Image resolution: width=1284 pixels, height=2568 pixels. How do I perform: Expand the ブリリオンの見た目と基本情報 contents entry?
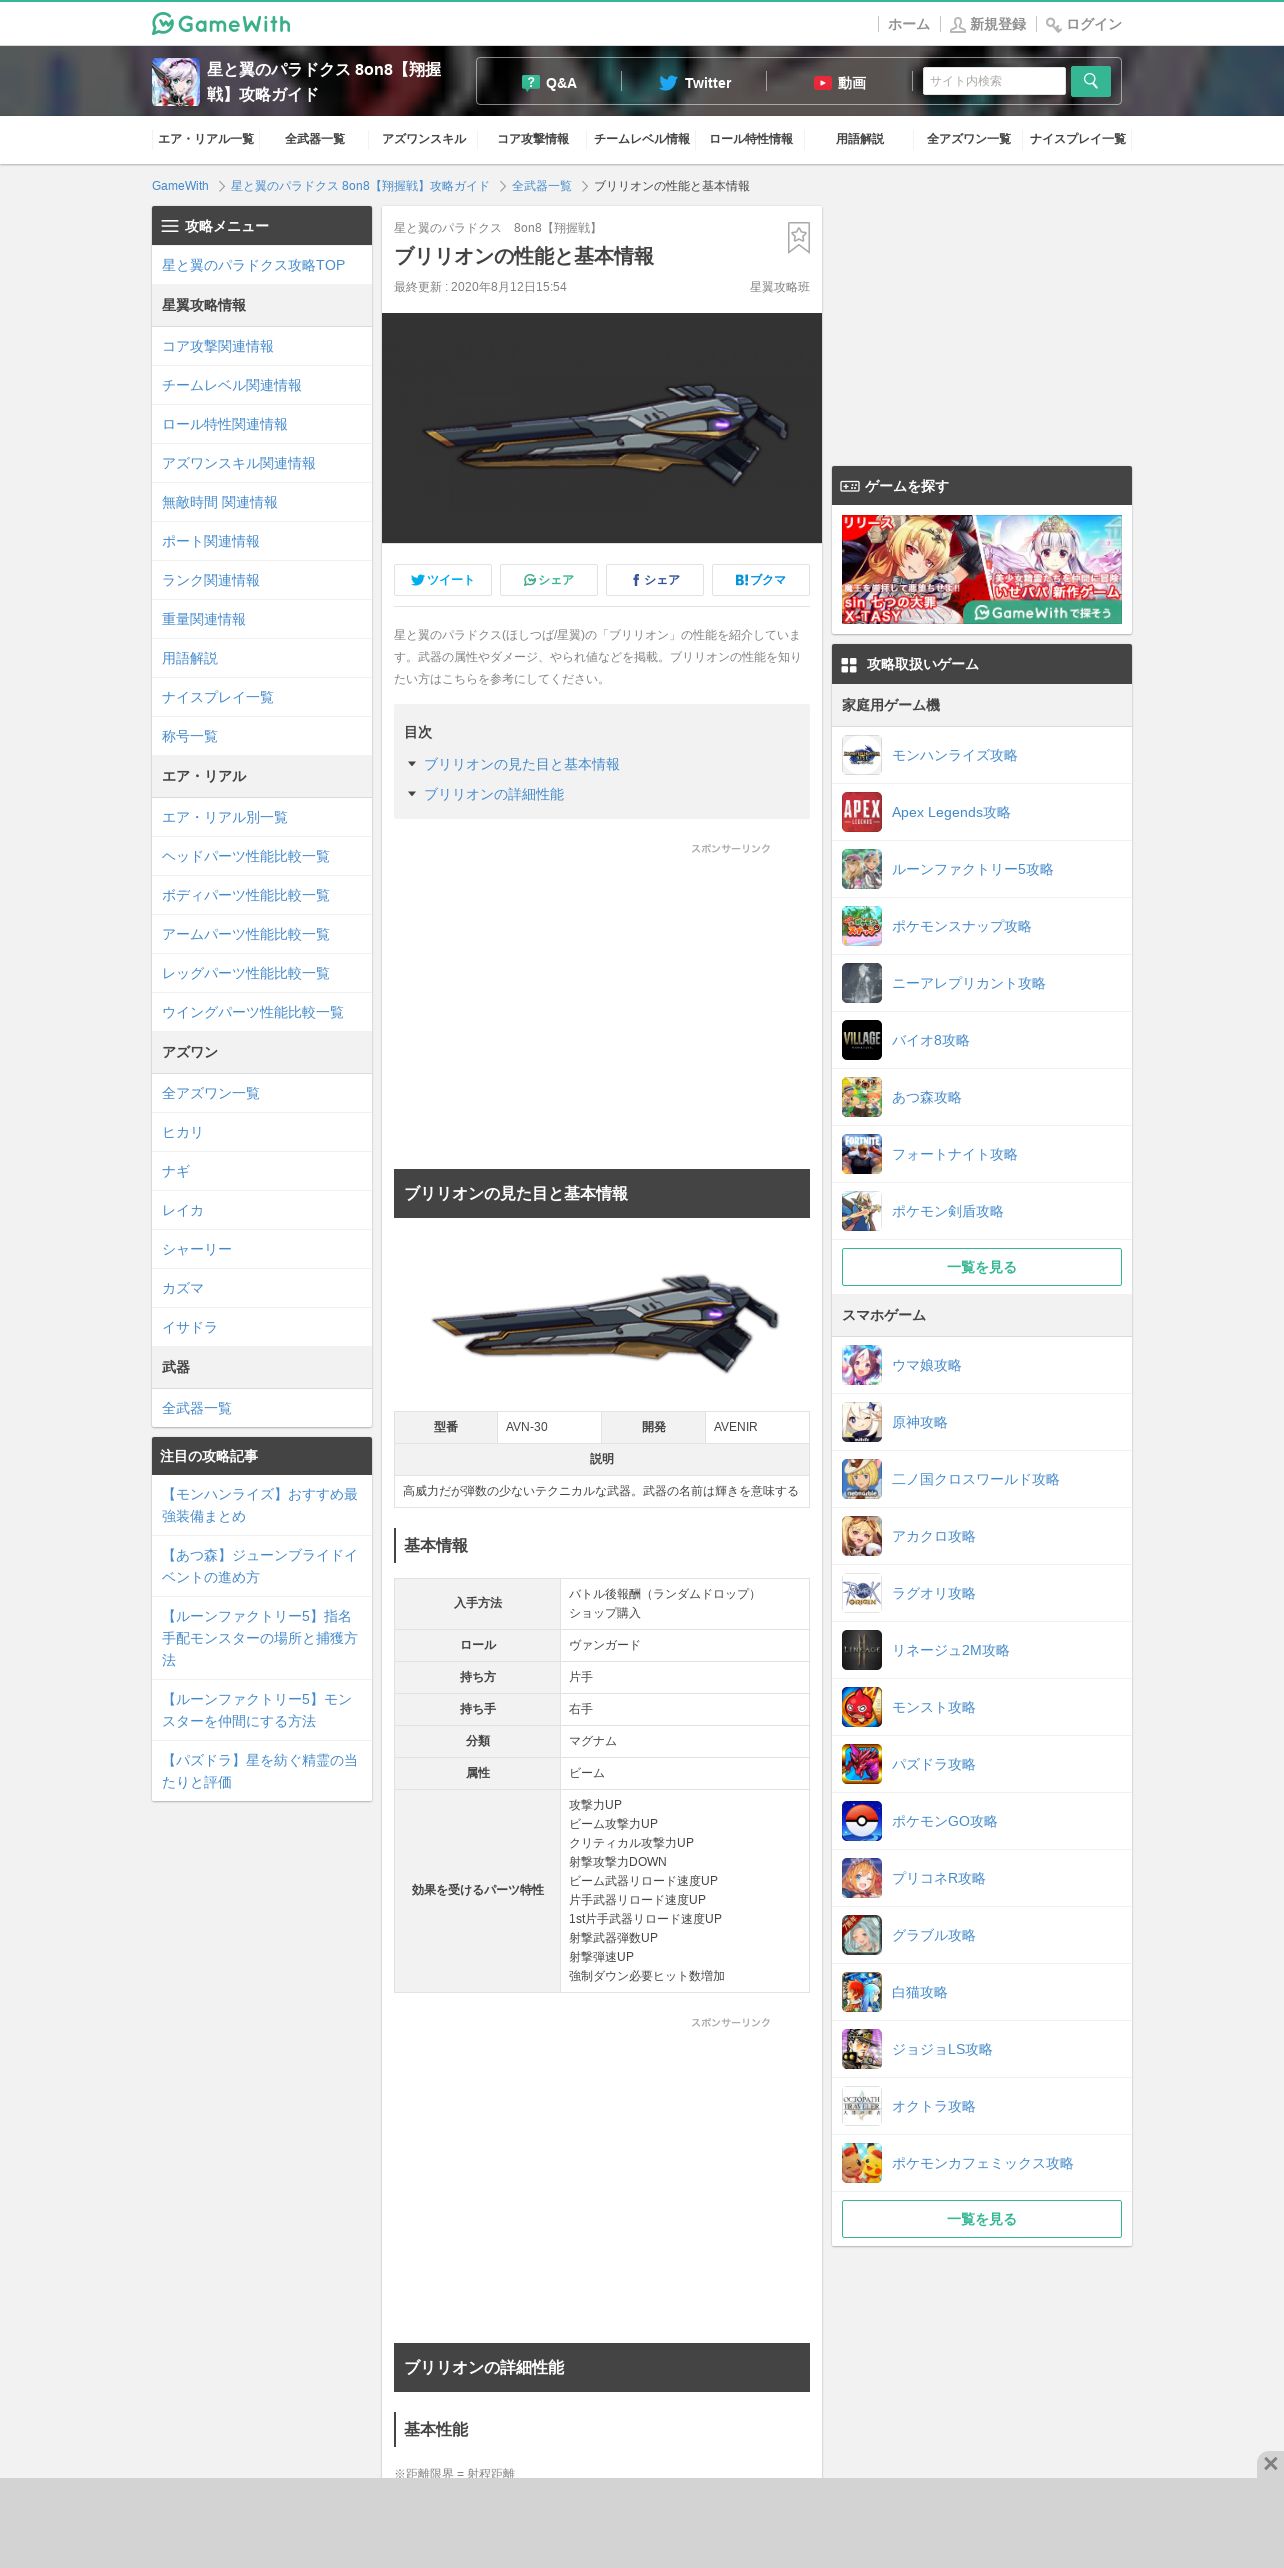pos(521,764)
